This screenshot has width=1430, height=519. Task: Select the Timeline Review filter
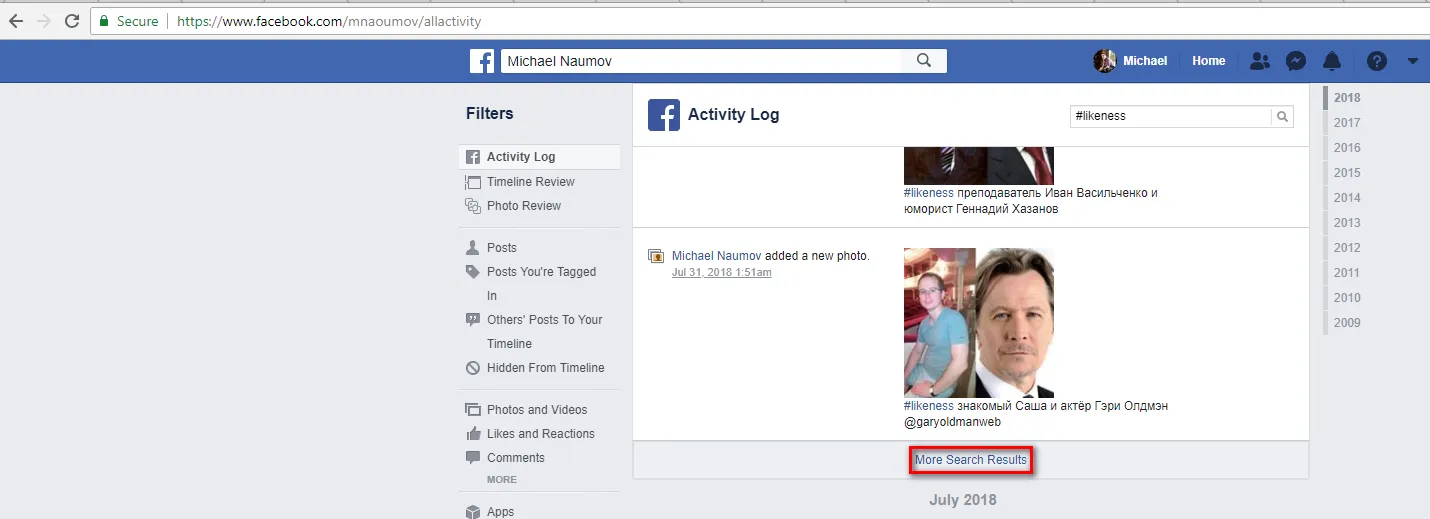(x=530, y=182)
